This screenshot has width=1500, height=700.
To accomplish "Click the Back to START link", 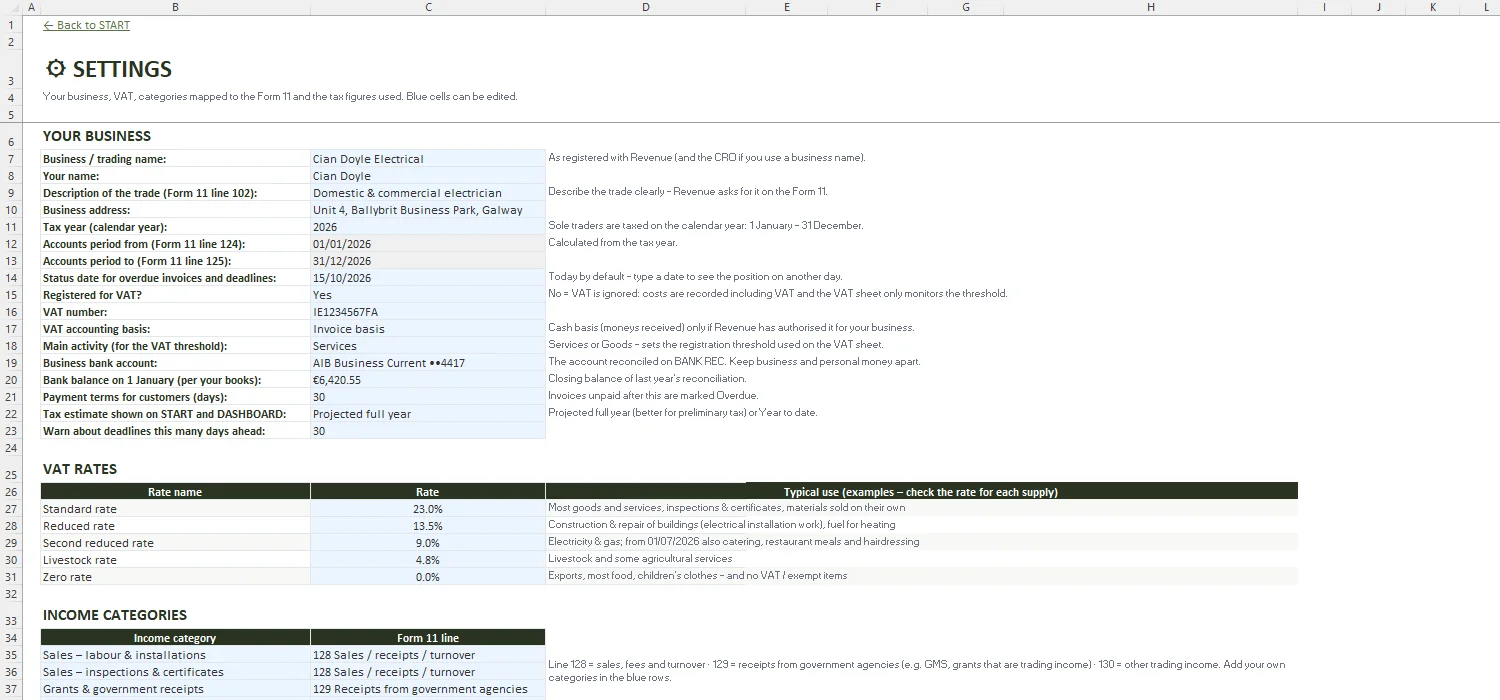I will [x=87, y=25].
